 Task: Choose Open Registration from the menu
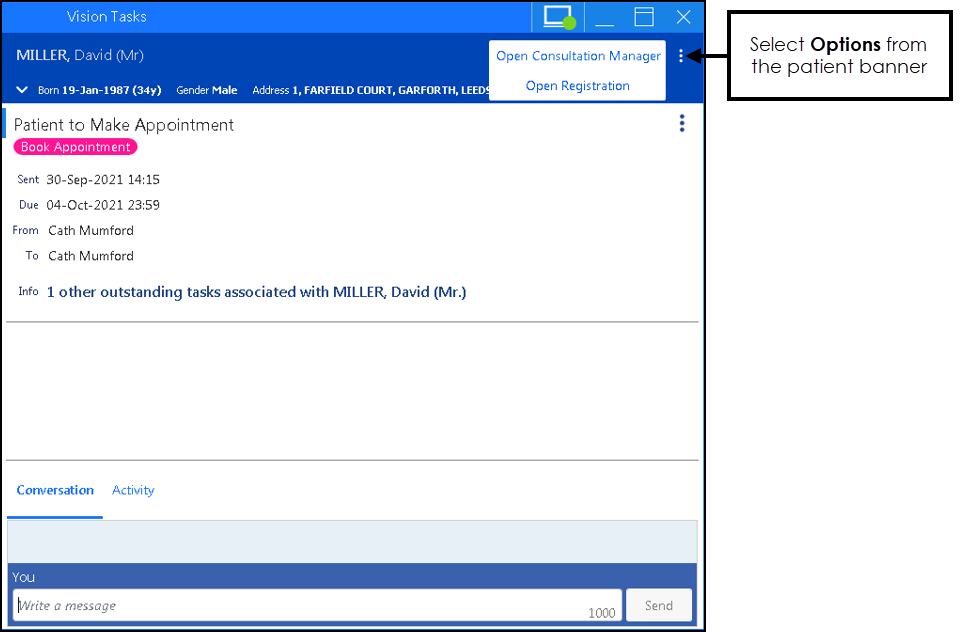click(578, 86)
